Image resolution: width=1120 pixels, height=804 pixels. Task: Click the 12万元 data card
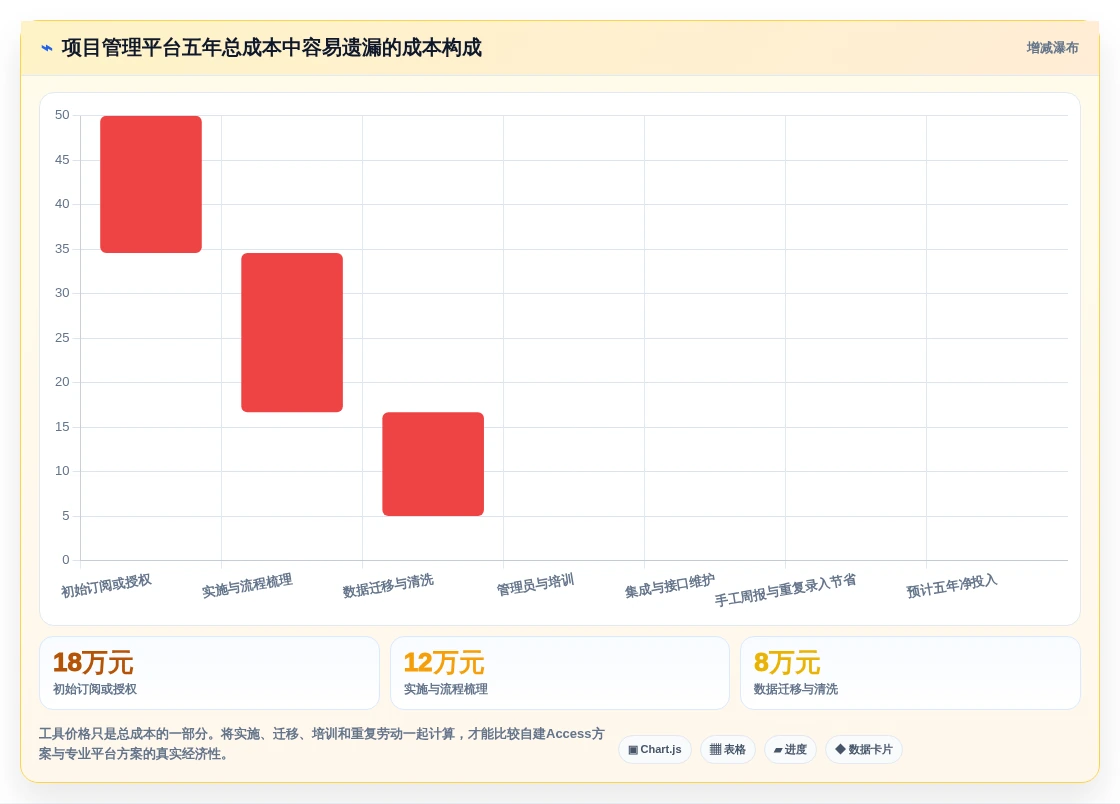point(559,673)
